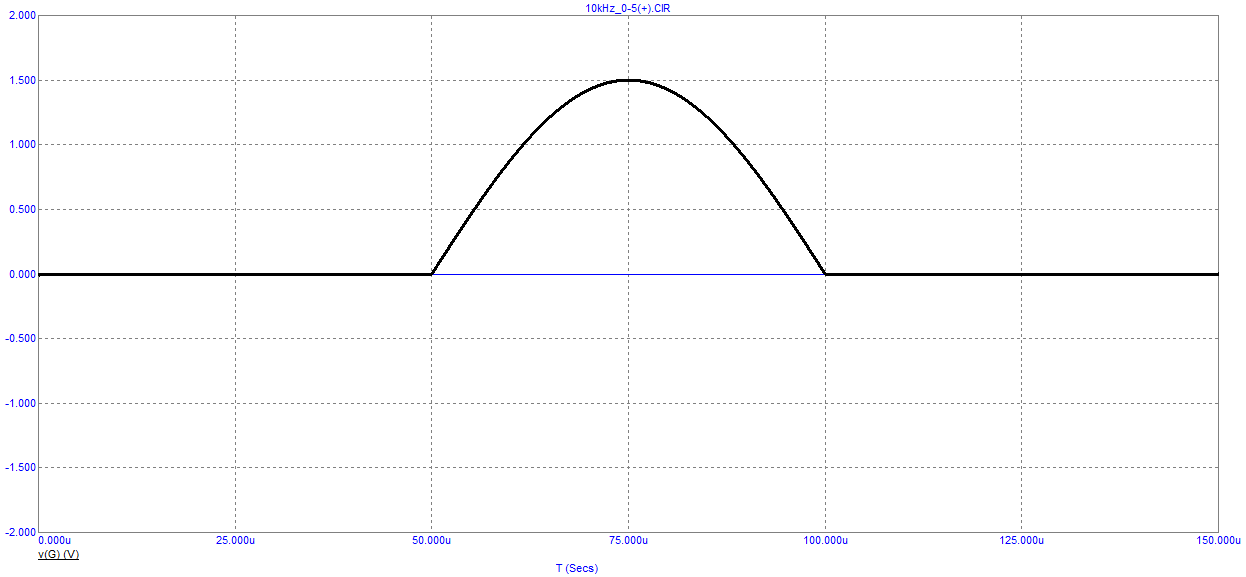Click the T (Secs) axis label

click(576, 568)
